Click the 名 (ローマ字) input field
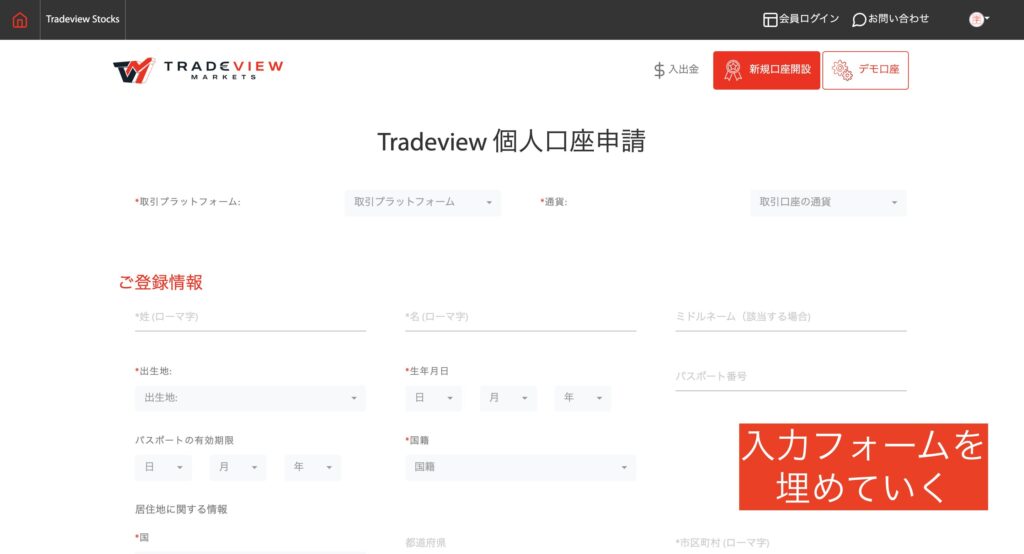The width and height of the screenshot is (1024, 554). [520, 318]
